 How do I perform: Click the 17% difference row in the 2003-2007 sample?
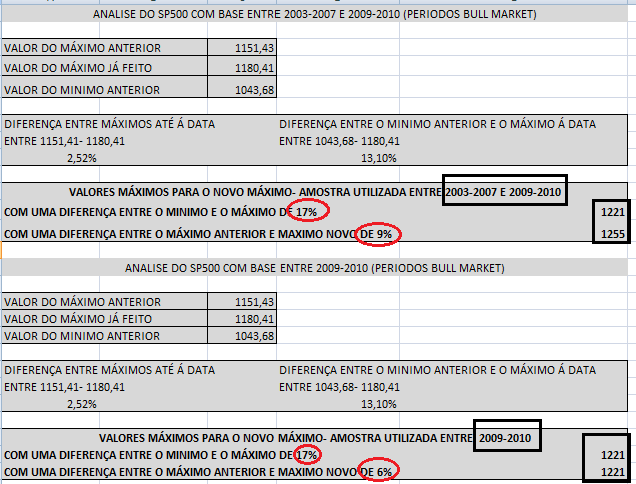coord(160,212)
